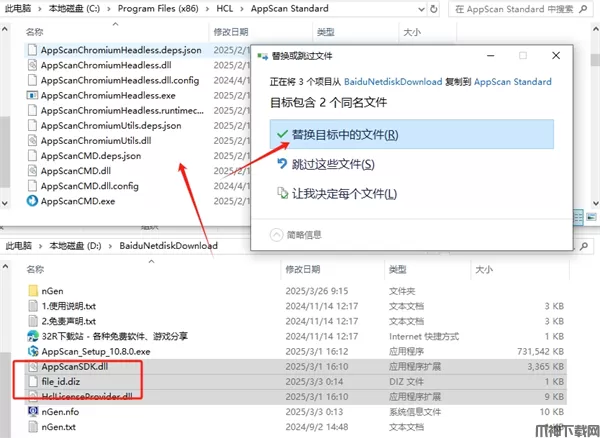The width and height of the screenshot is (600, 438).
Task: Click the 1.使用说明.txt document icon
Action: pos(33,306)
